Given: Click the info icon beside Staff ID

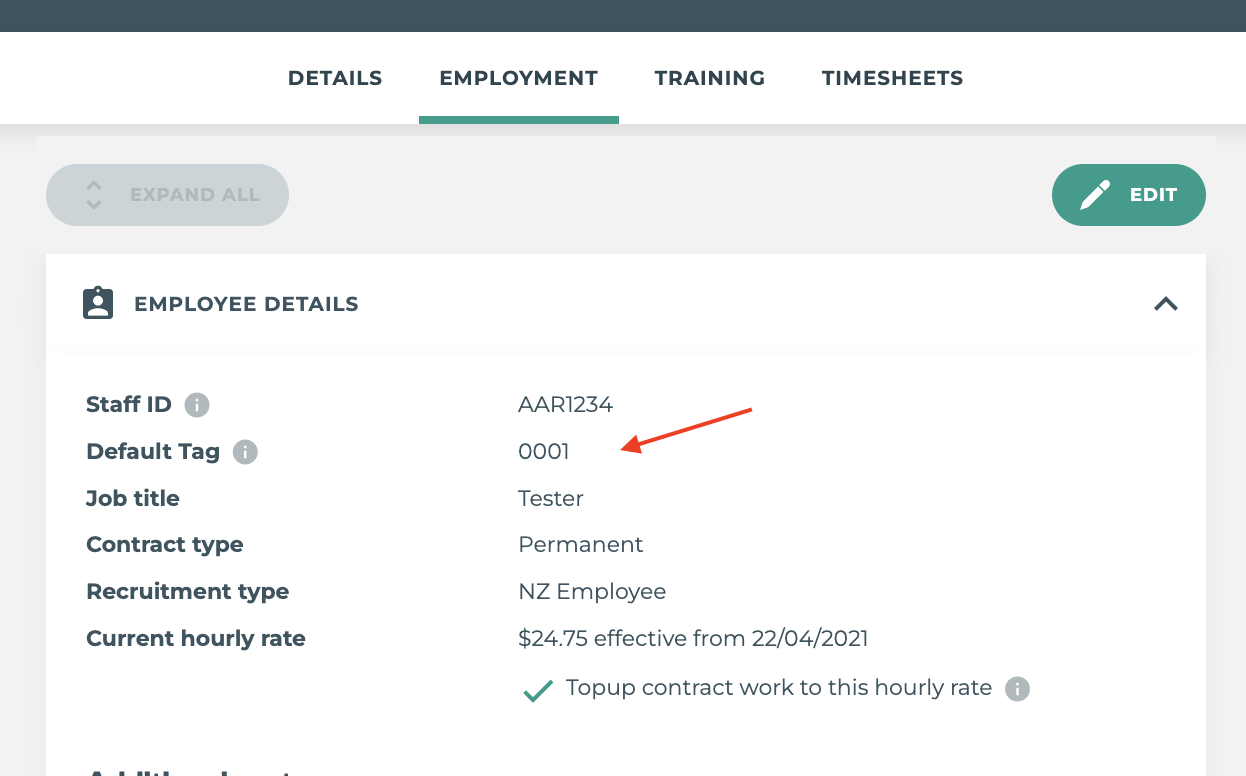Looking at the screenshot, I should pyautogui.click(x=197, y=405).
